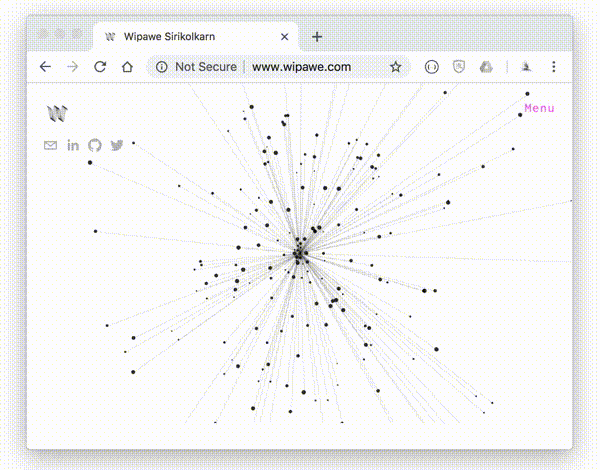
Task: Click the forward navigation arrow
Action: pos(72,67)
